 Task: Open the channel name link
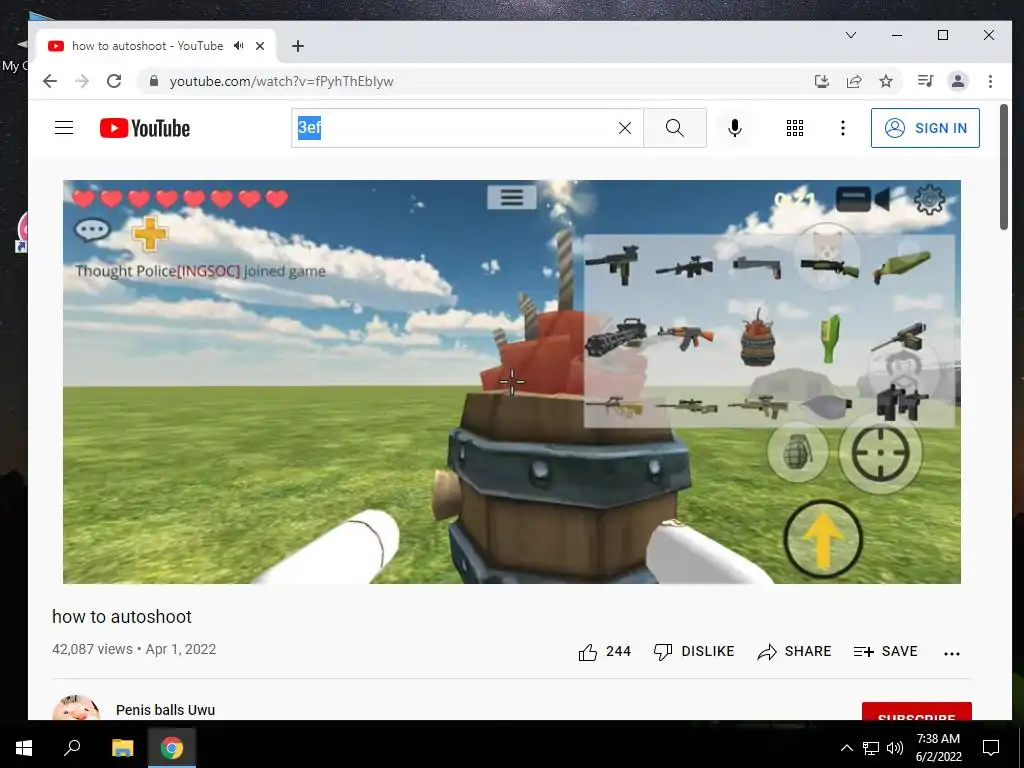point(165,710)
